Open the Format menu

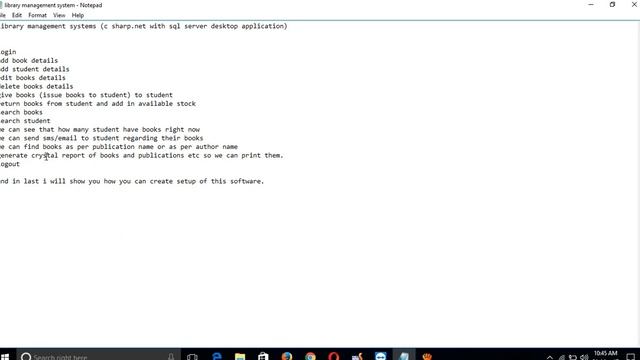click(37, 15)
